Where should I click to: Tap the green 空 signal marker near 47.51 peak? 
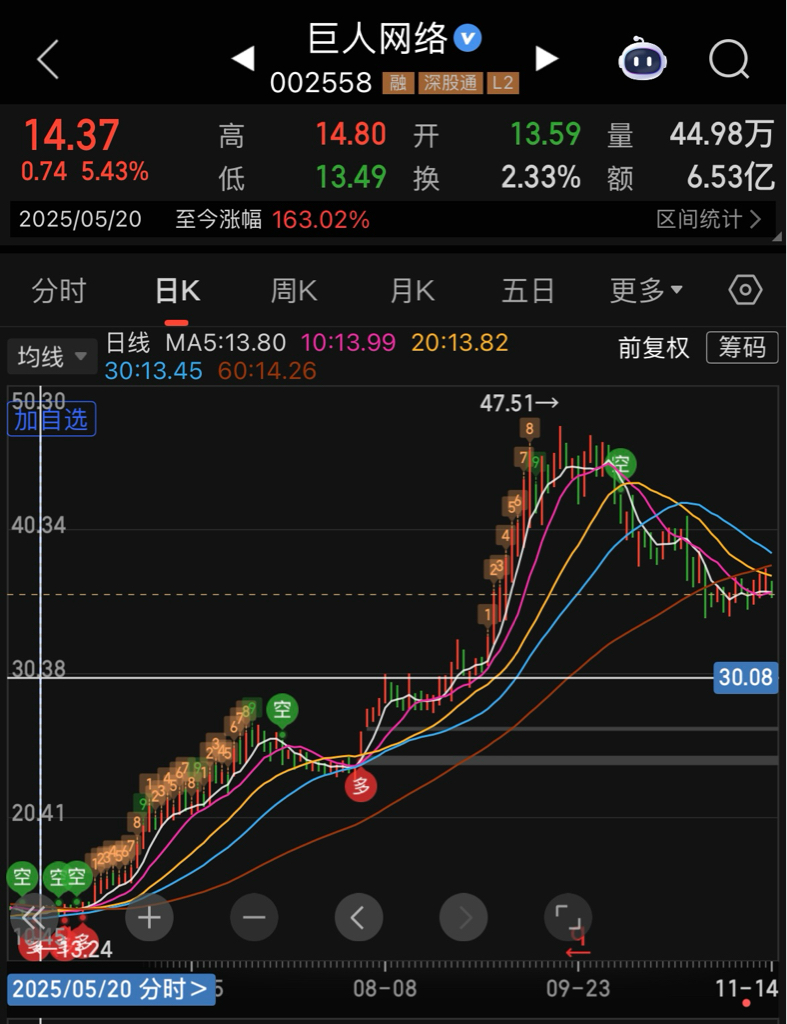point(620,464)
